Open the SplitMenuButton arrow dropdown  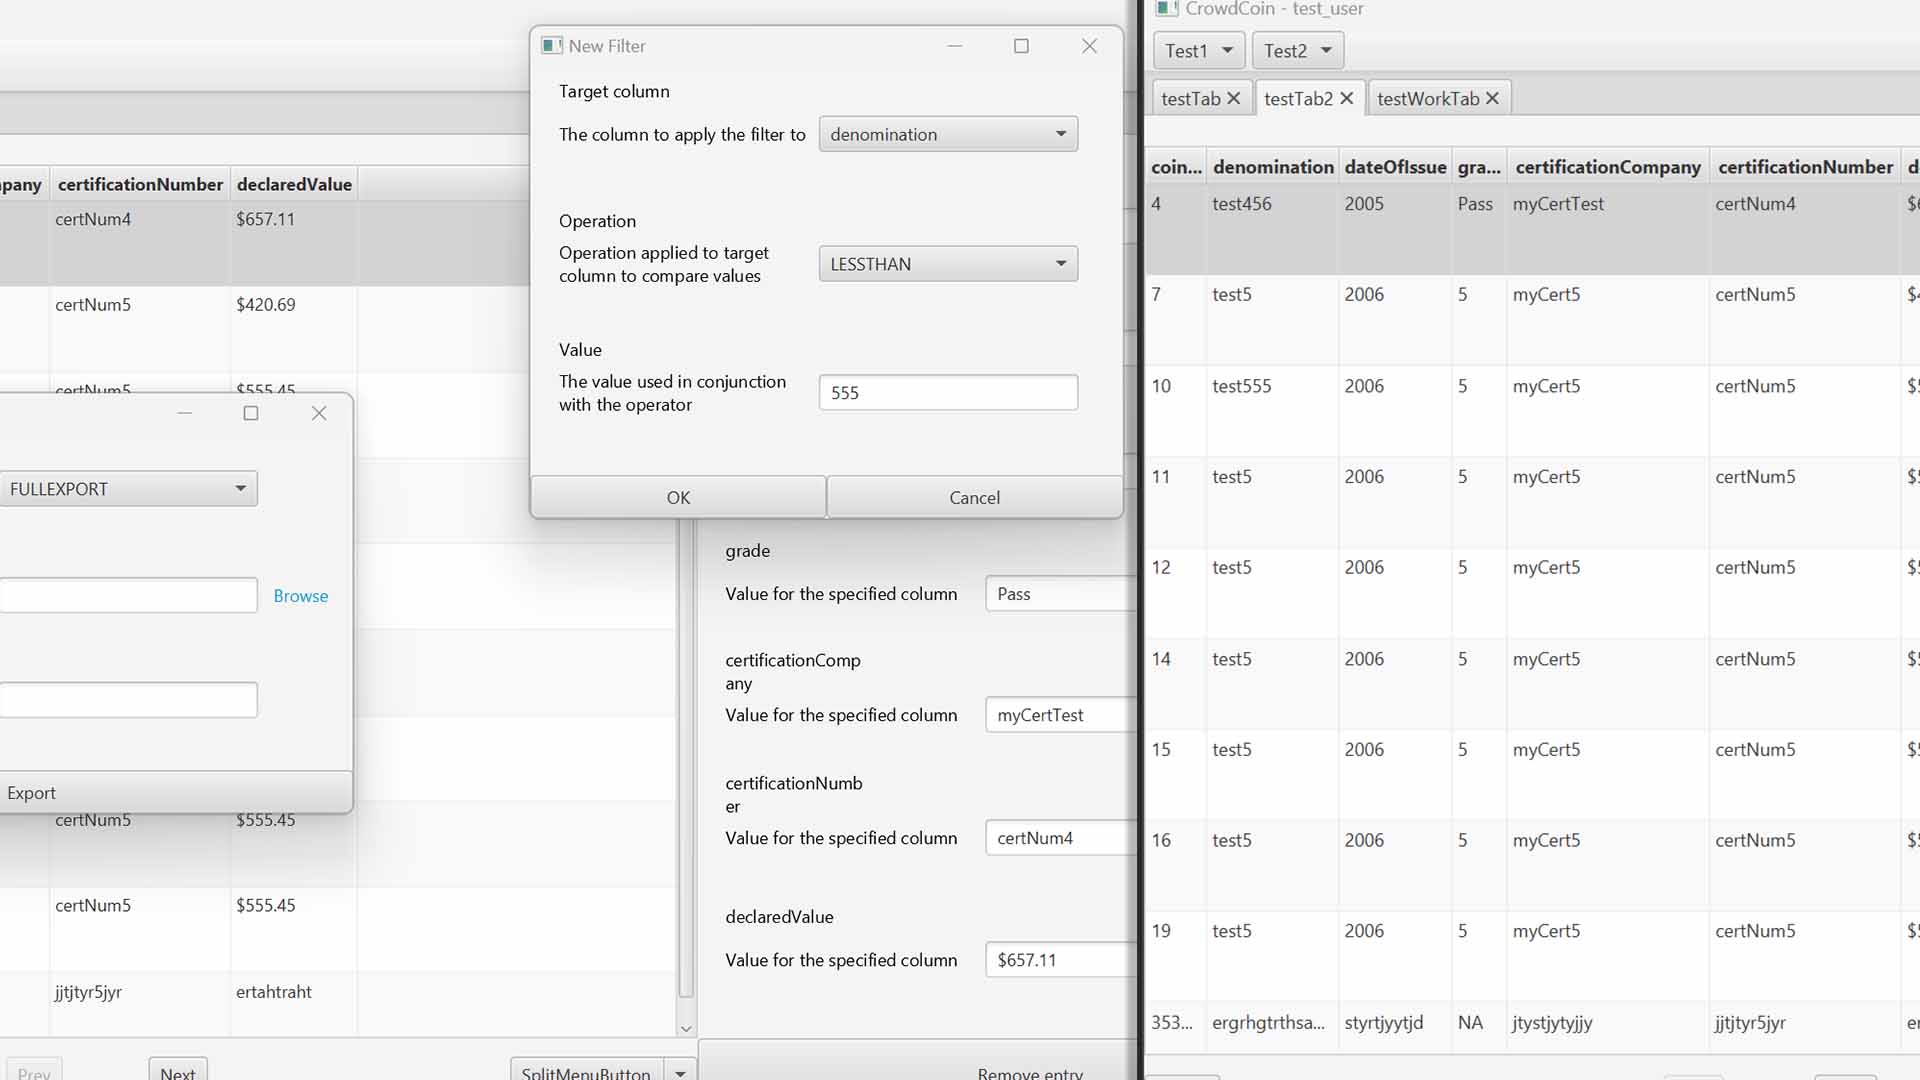click(x=680, y=1072)
